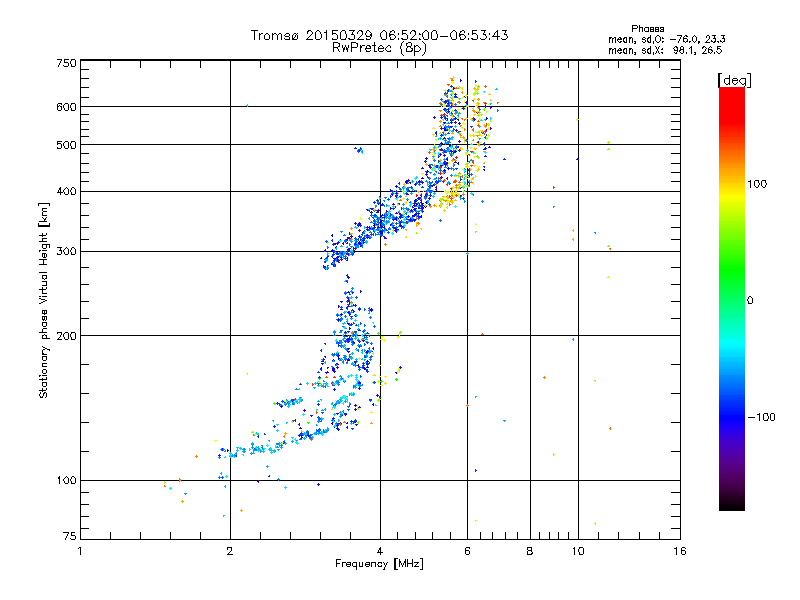Click the '75' y-axis tick label
This screenshot has width=800, height=600.
(70, 536)
